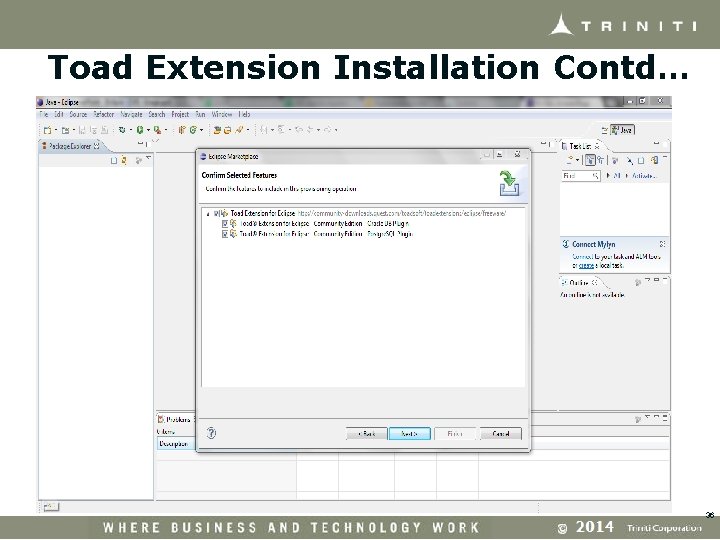The height and width of the screenshot is (540, 720).
Task: Open the Package Explorer view menu triangle
Action: click(148, 159)
